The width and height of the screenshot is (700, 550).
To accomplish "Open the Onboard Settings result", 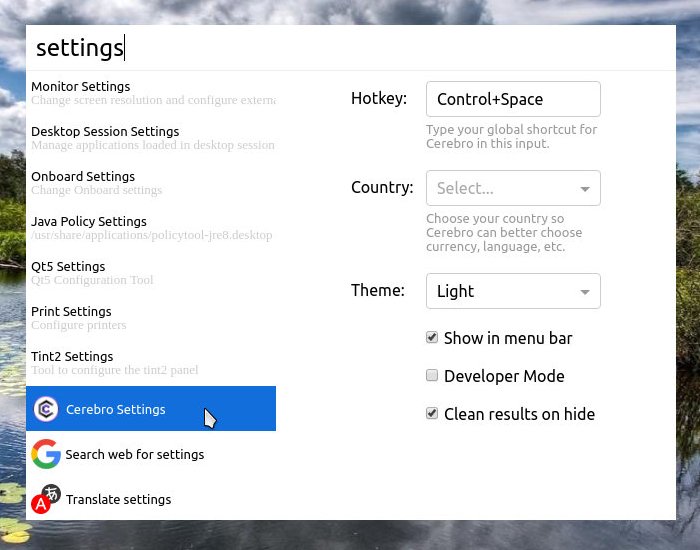I will pos(151,183).
